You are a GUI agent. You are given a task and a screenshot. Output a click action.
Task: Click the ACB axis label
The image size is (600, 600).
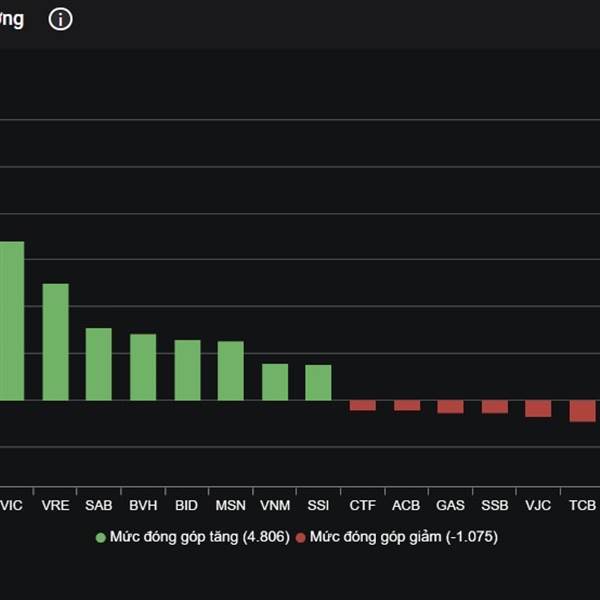point(406,506)
